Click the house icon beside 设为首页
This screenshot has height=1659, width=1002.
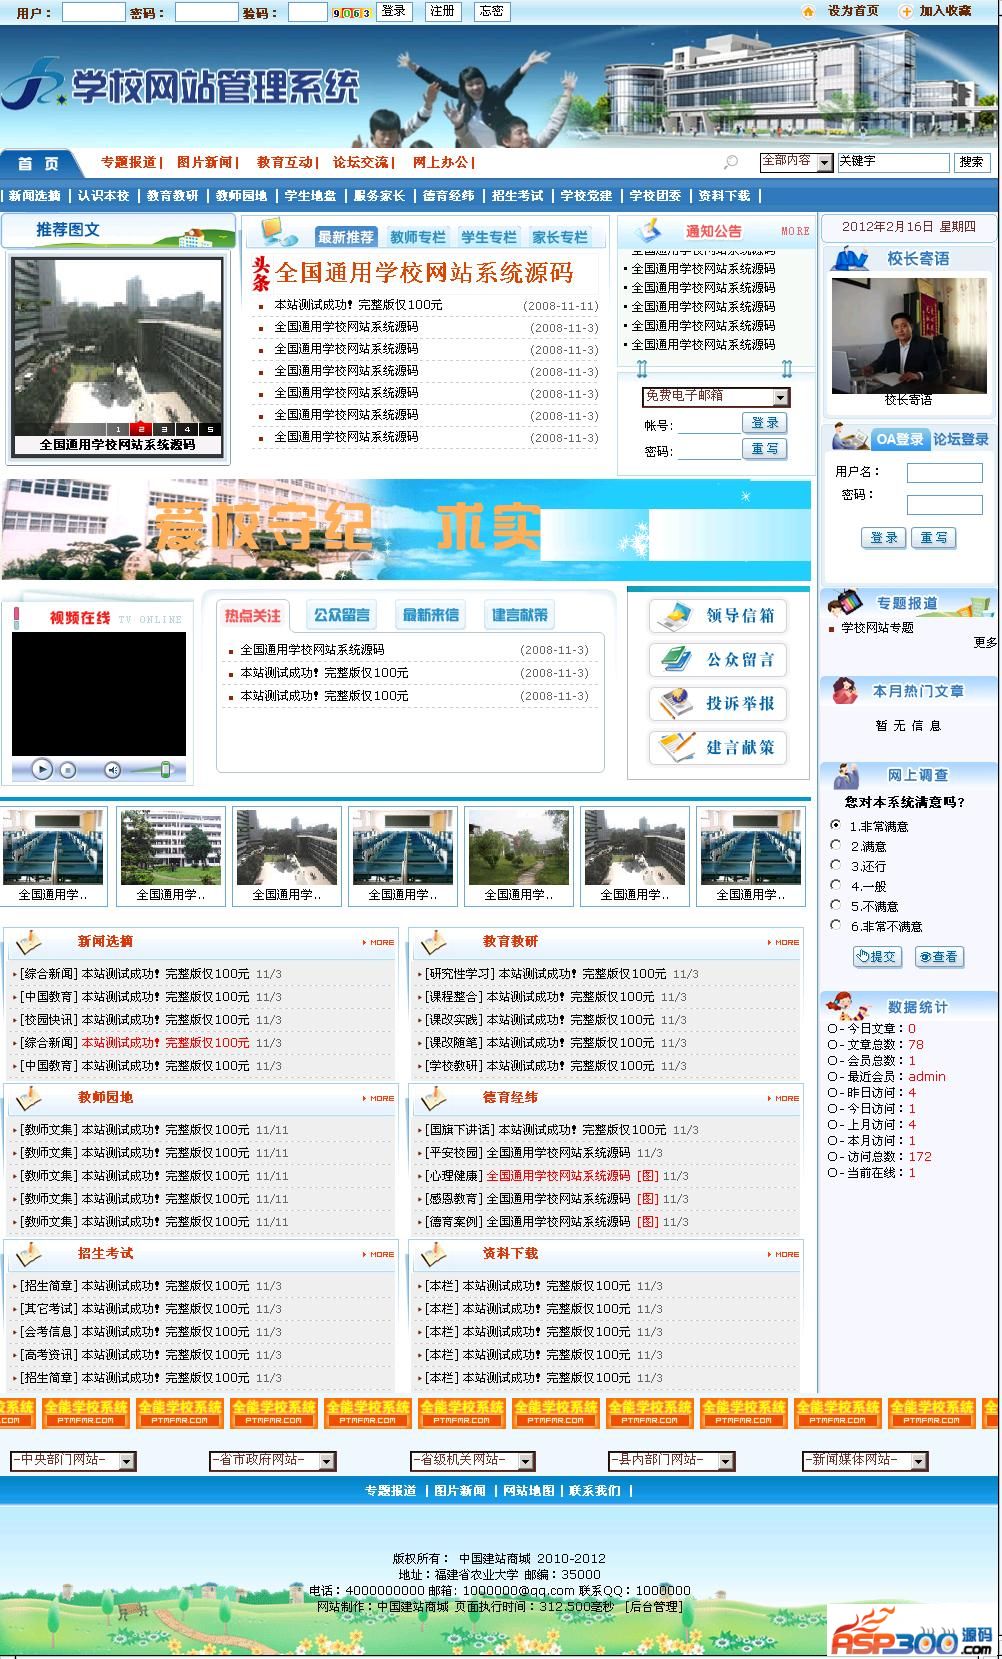tap(808, 11)
